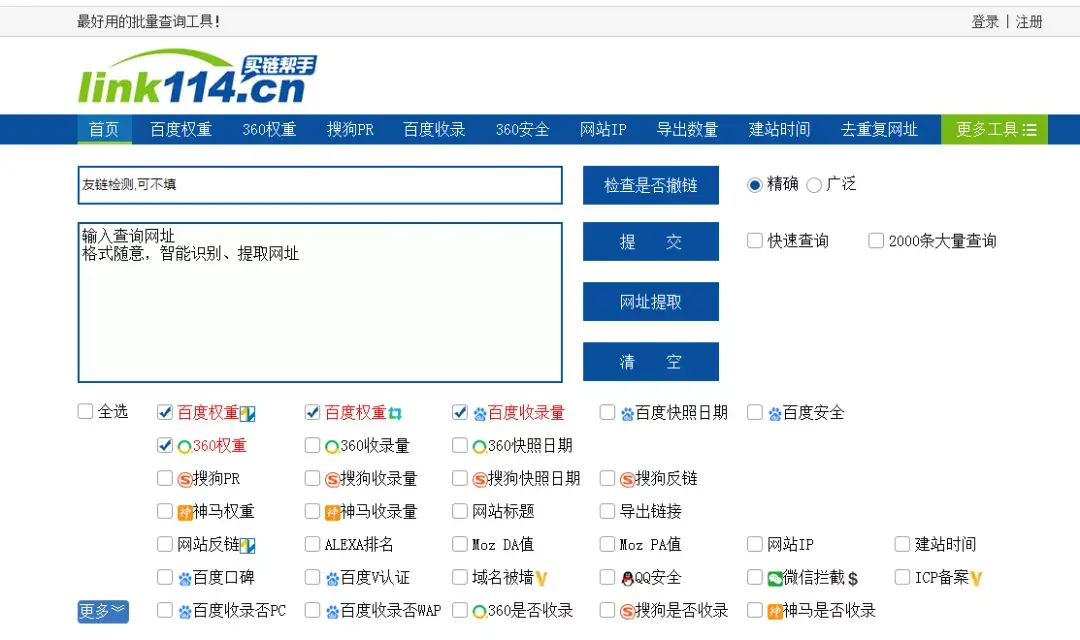The width and height of the screenshot is (1080, 640).
Task: Click the 360 ring icon beside 360收录量
Action: 332,446
